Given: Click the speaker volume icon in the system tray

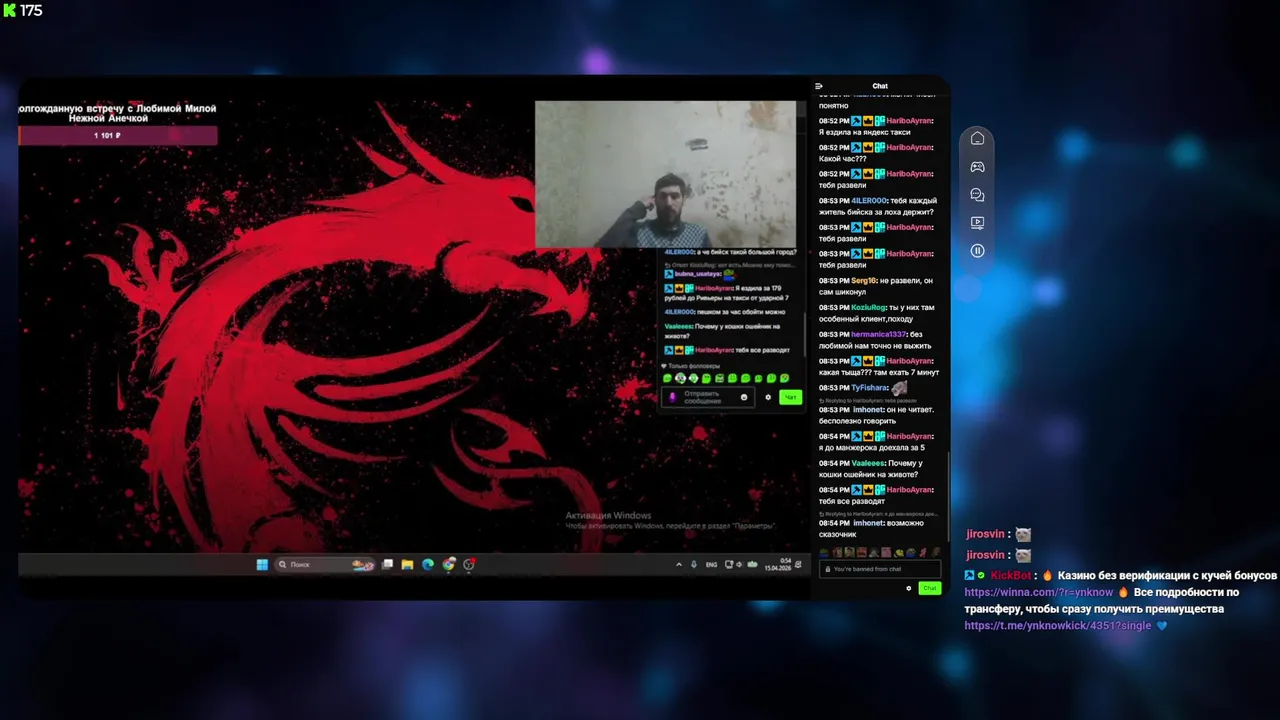Looking at the screenshot, I should pyautogui.click(x=739, y=565).
